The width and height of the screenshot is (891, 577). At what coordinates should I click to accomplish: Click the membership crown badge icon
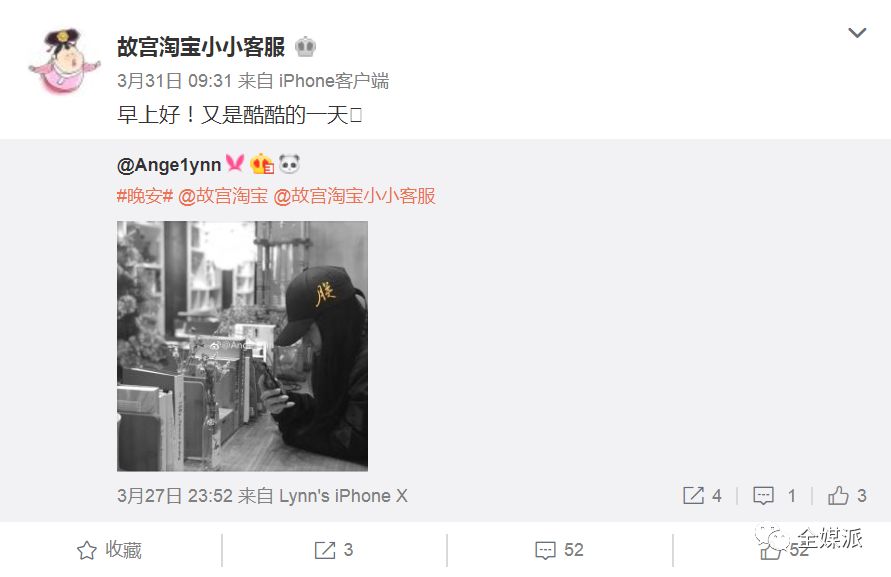click(262, 164)
